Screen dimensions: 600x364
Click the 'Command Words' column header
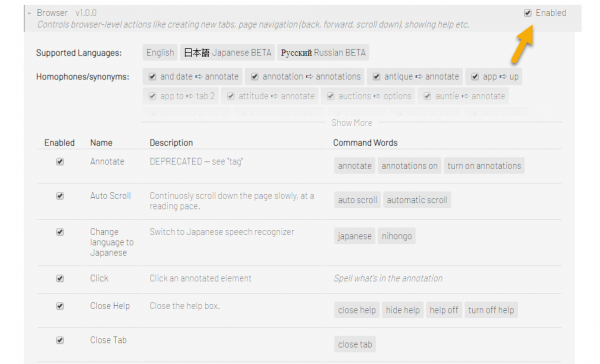[365, 143]
